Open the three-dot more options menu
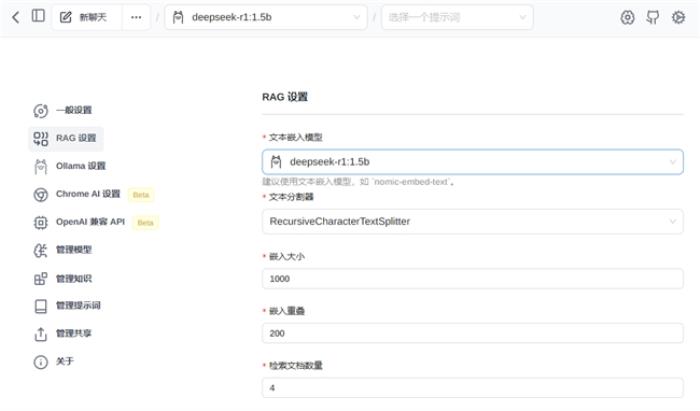 pyautogui.click(x=136, y=17)
